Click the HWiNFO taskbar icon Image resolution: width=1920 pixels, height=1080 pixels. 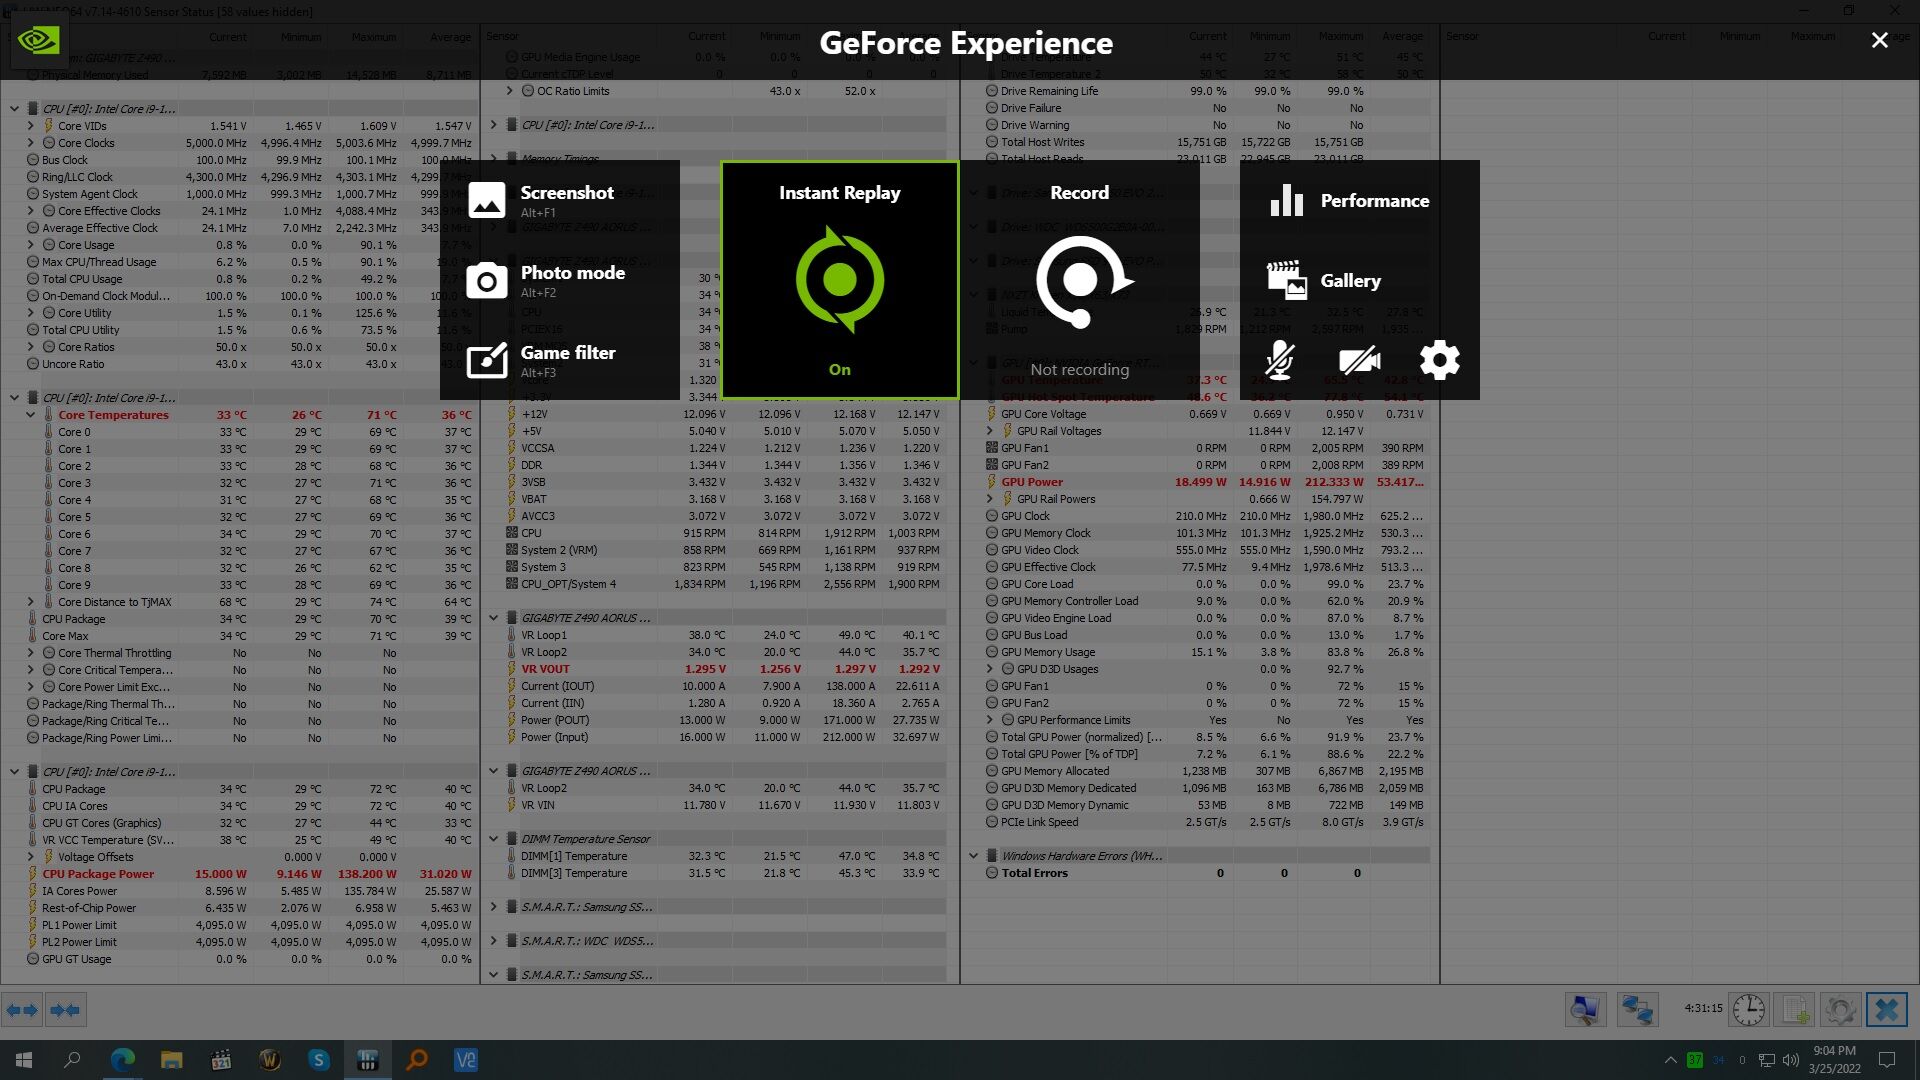pyautogui.click(x=368, y=1060)
